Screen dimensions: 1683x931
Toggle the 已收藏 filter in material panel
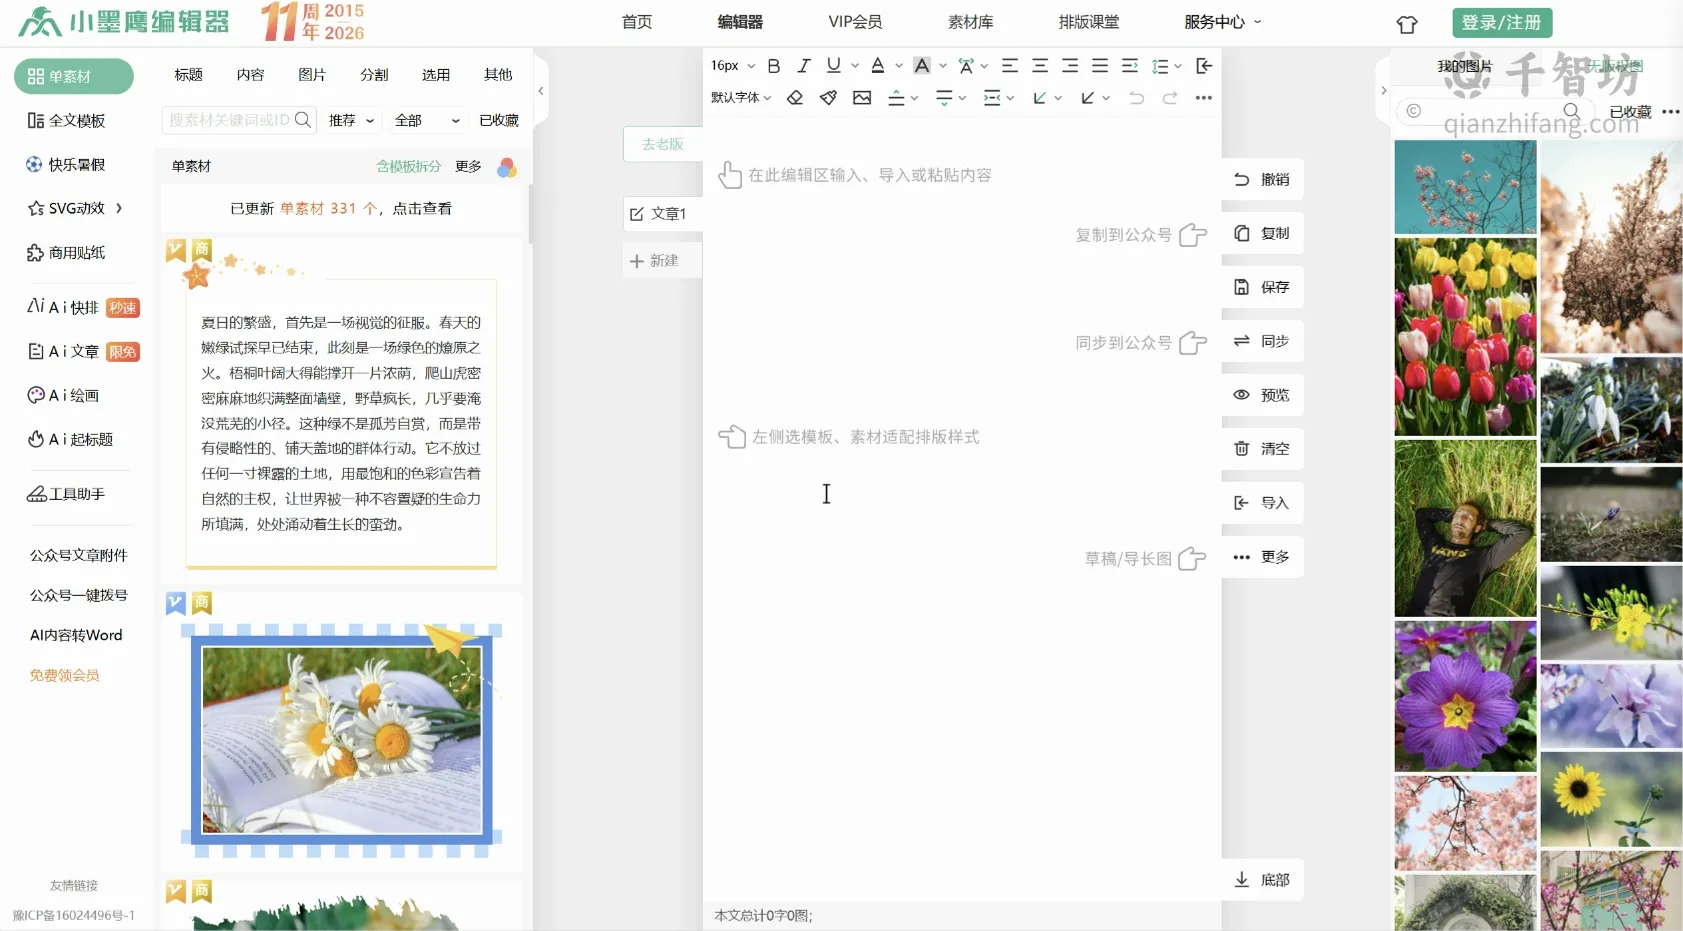(499, 120)
